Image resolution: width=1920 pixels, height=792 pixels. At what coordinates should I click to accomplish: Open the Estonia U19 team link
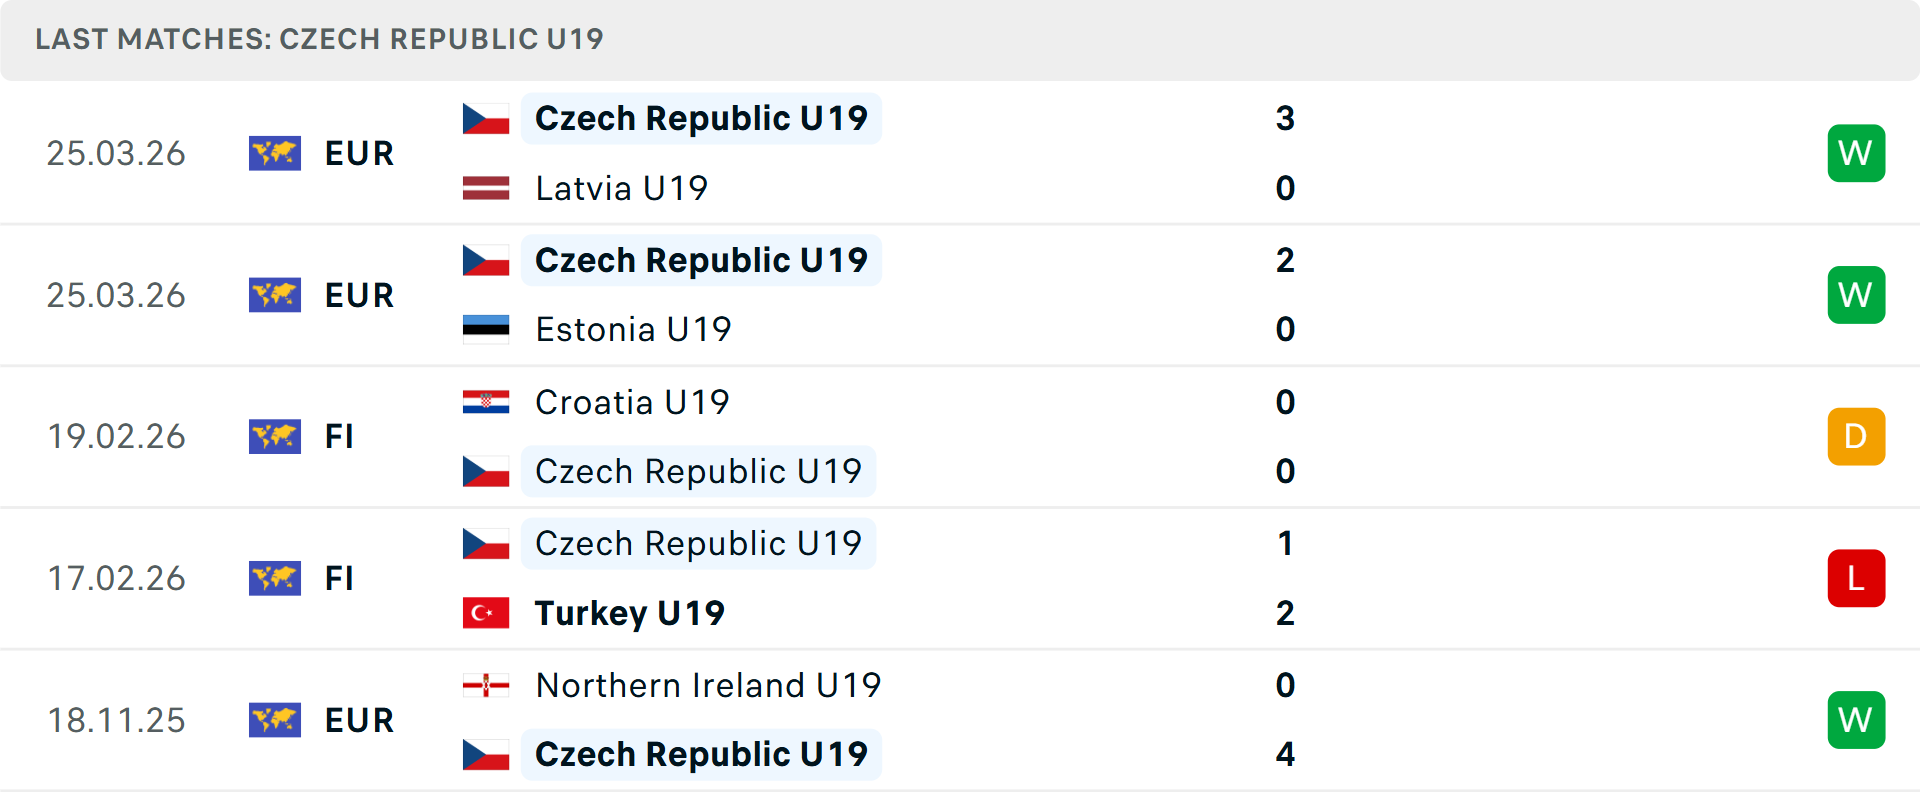point(633,329)
